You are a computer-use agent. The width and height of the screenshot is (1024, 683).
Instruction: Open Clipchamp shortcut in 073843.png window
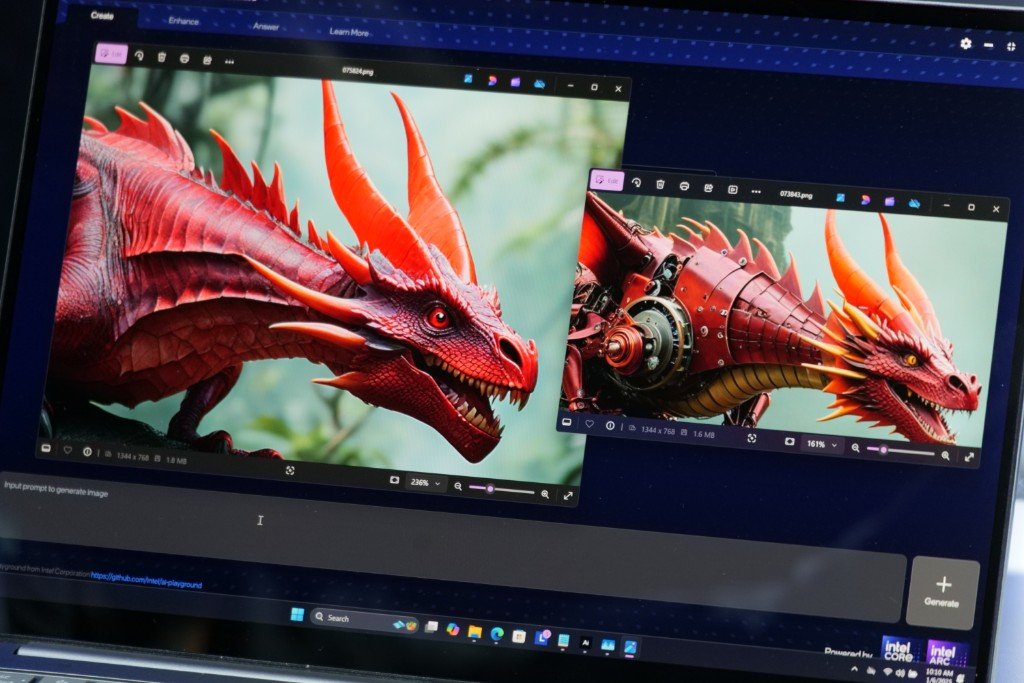coord(889,201)
